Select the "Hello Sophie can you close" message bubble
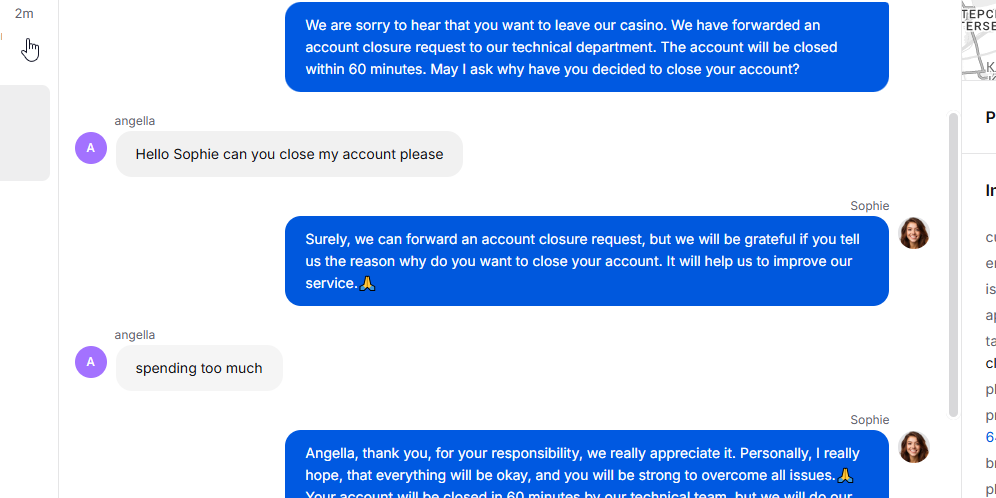This screenshot has height=498, width=996. [289, 154]
